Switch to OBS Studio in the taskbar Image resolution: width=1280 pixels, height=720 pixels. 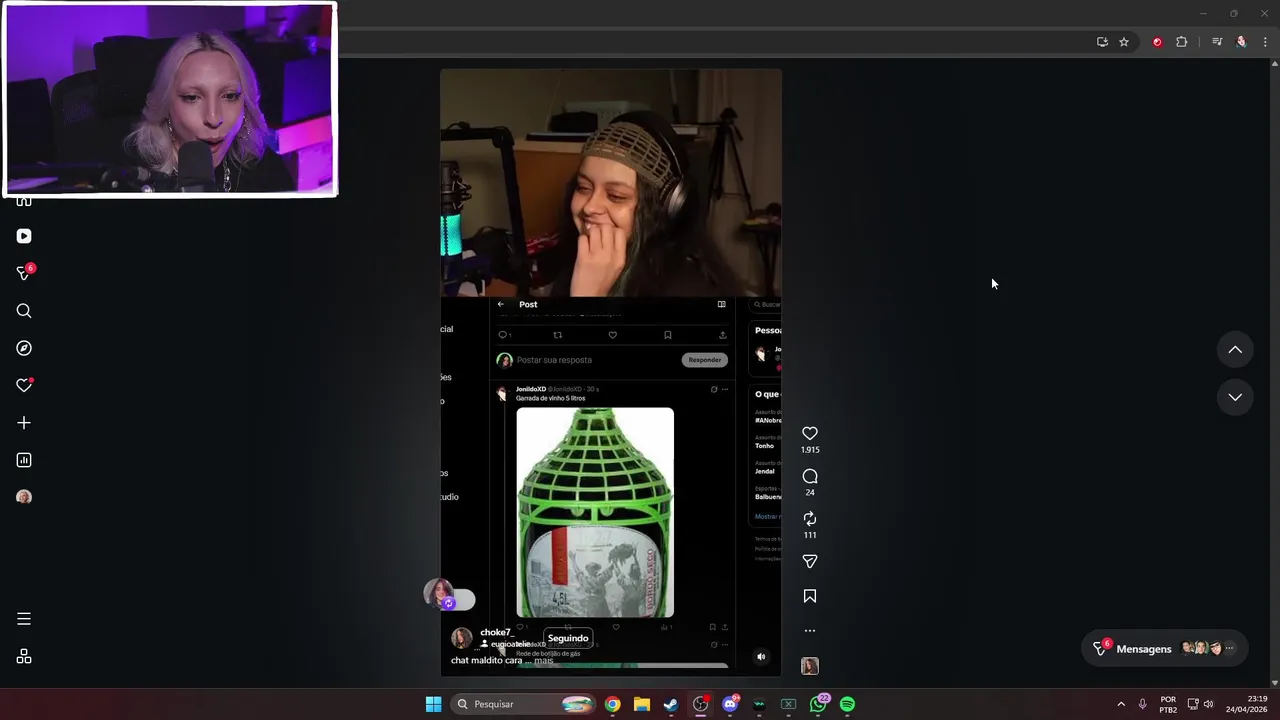(x=700, y=704)
